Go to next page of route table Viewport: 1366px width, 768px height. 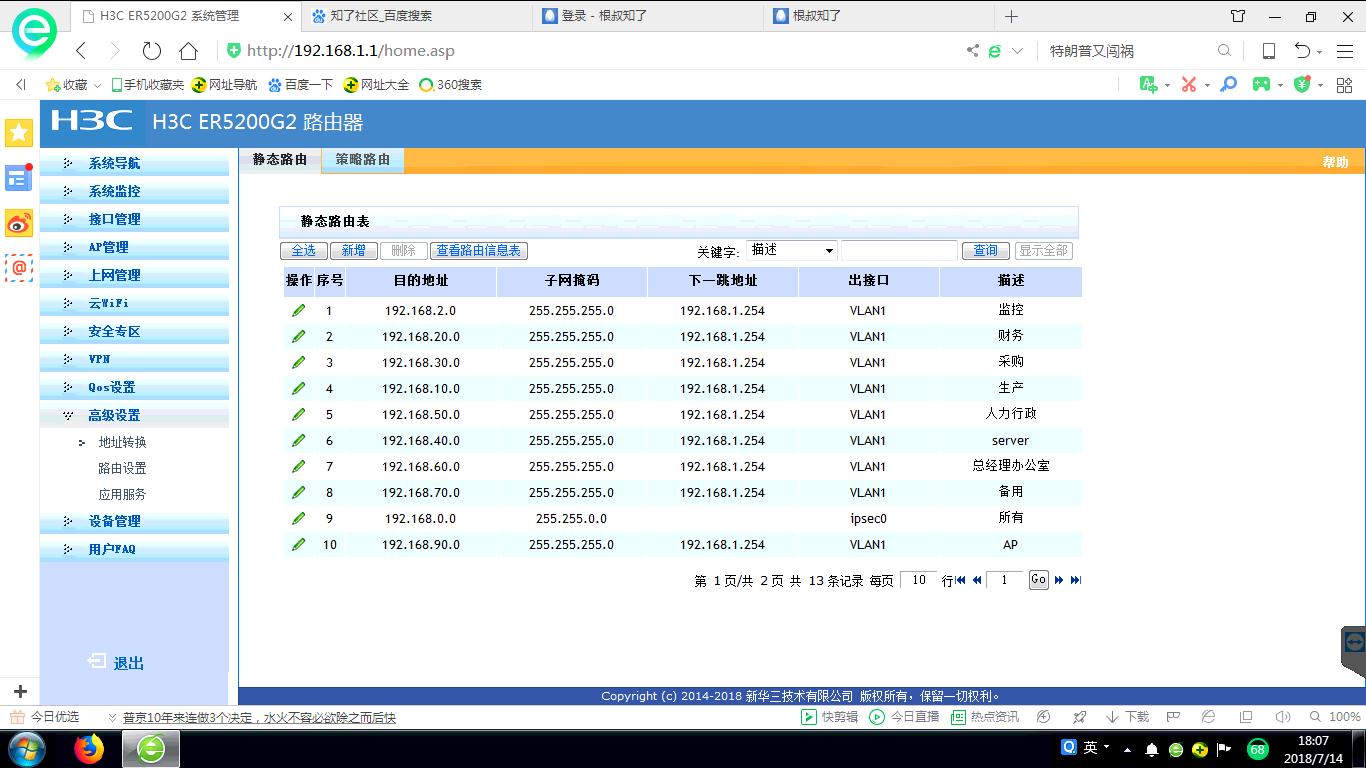tap(1059, 580)
